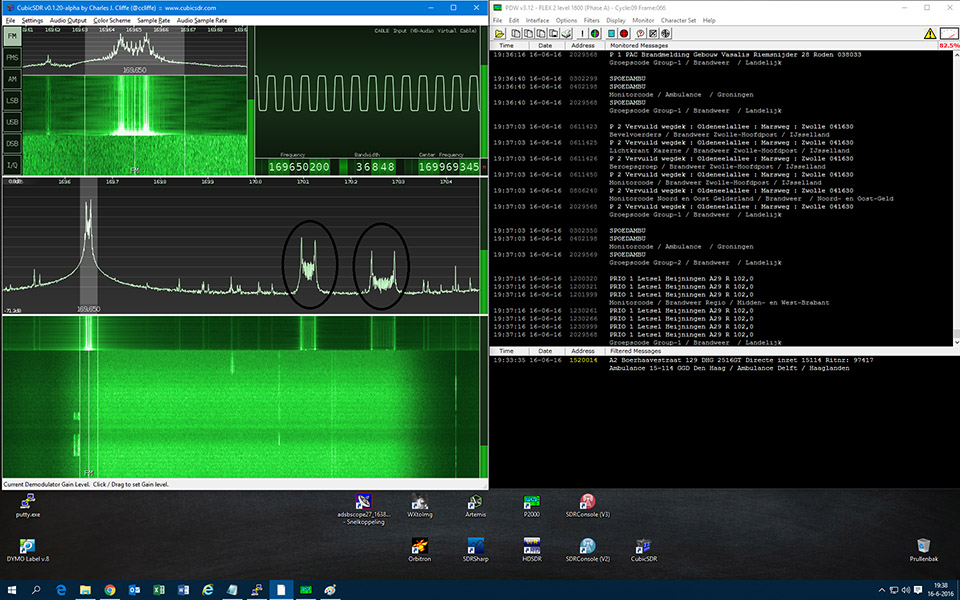Open the WXtoImg desktop shortcut
960x600 pixels.
(x=419, y=506)
